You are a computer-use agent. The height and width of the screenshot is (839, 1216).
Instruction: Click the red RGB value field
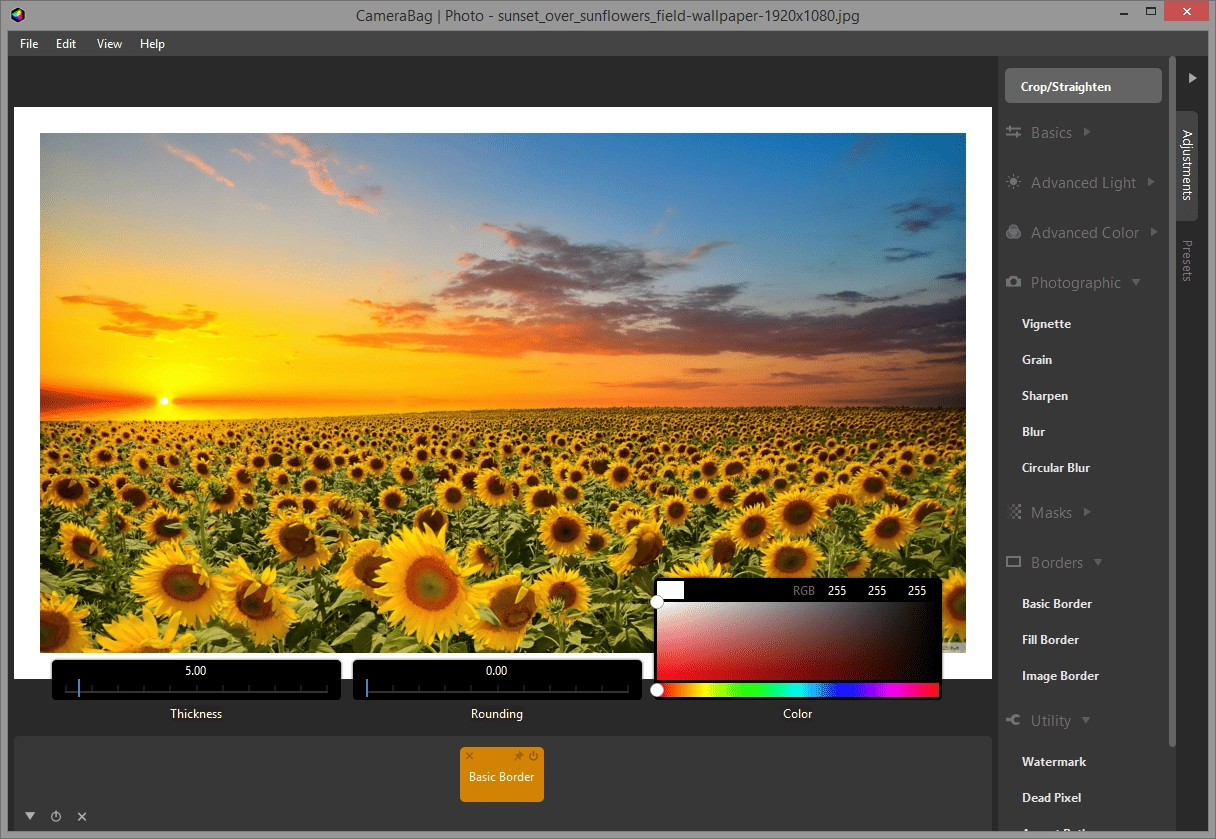pos(837,591)
